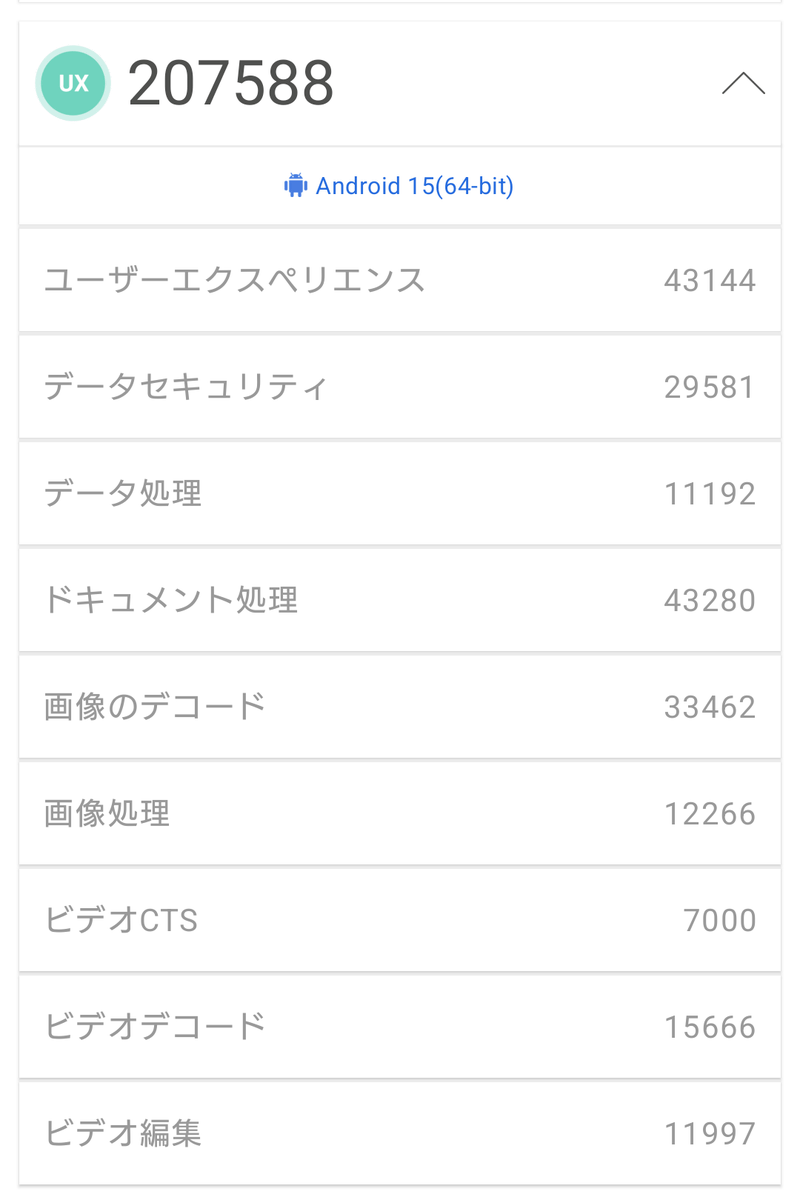Tap the ビデオCTS score 7000
Screen dimensions: 800x1200
719,920
